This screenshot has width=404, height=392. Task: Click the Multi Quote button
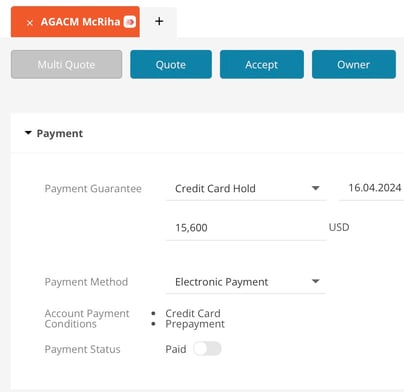[x=66, y=64]
